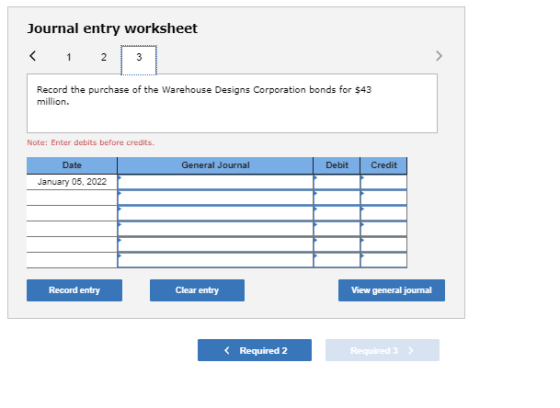Click second row Debit amount field
Image resolution: width=560 pixels, height=408 pixels.
(337, 198)
